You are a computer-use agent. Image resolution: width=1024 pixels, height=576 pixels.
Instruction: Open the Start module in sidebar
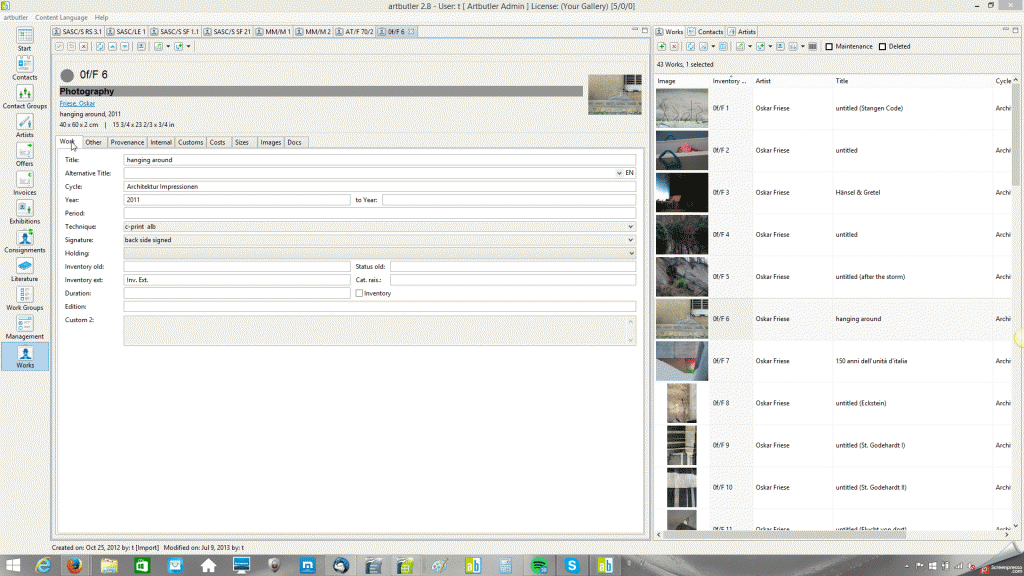(x=24, y=39)
